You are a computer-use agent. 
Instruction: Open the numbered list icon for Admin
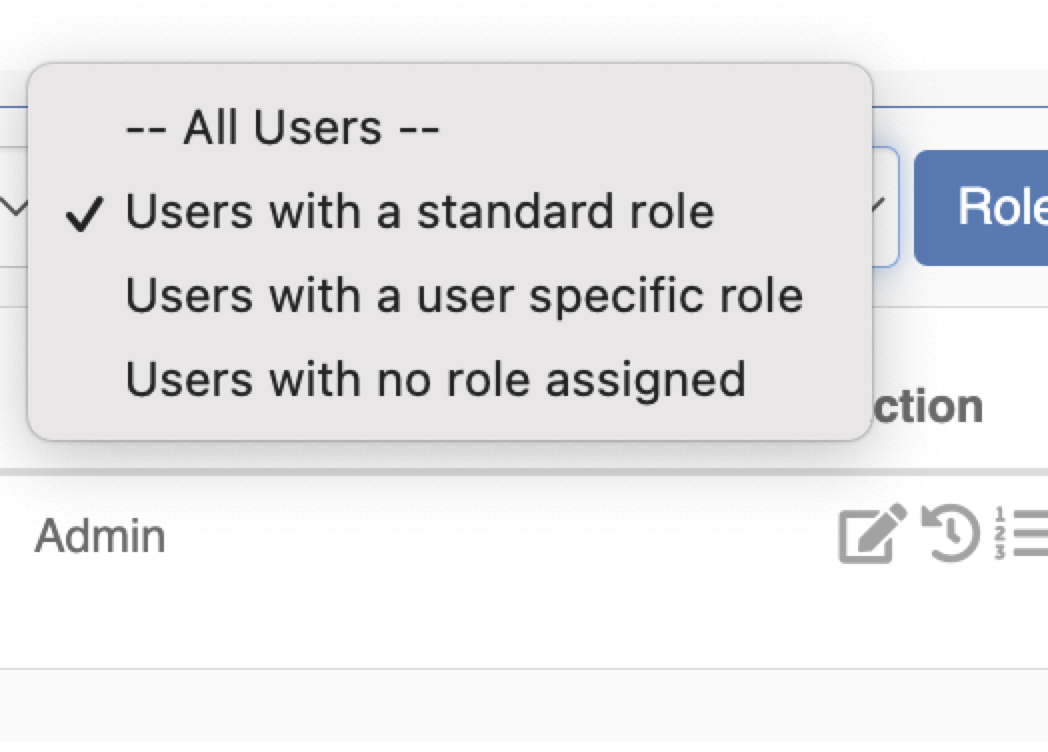1022,534
